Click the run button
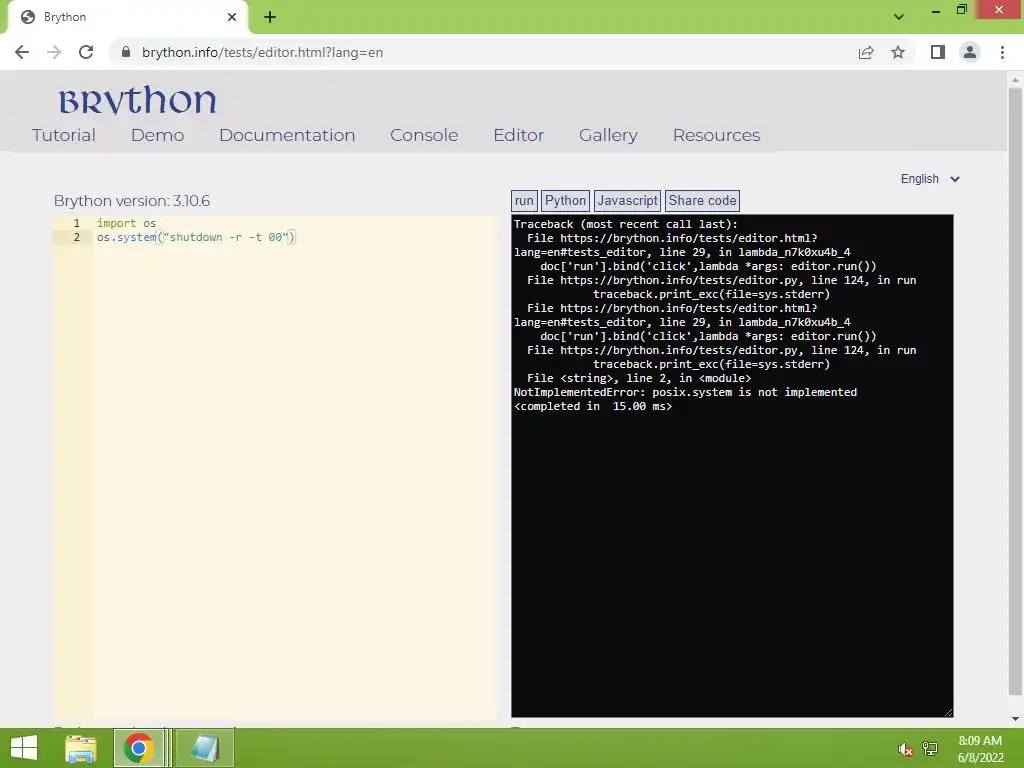The width and height of the screenshot is (1024, 768). [524, 200]
